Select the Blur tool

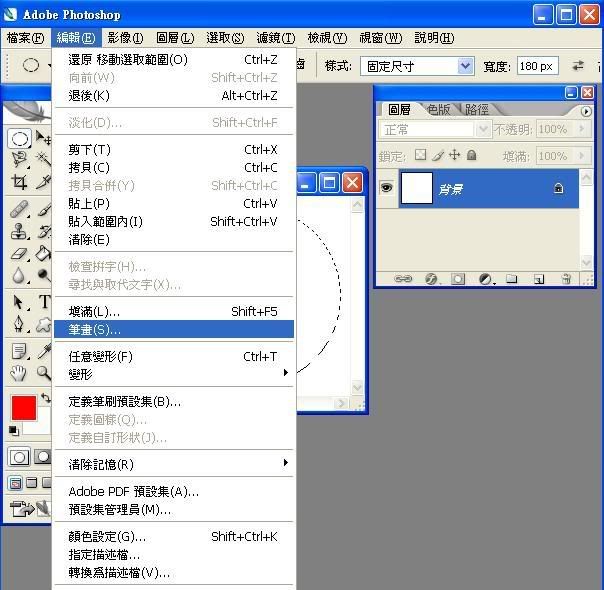[x=19, y=276]
